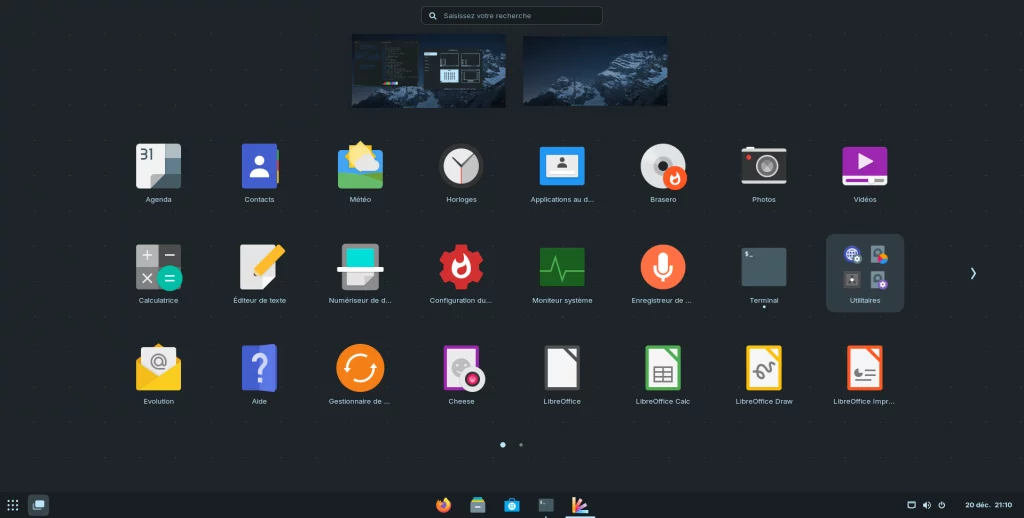
Task: Open Moniteur système
Action: pyautogui.click(x=562, y=268)
